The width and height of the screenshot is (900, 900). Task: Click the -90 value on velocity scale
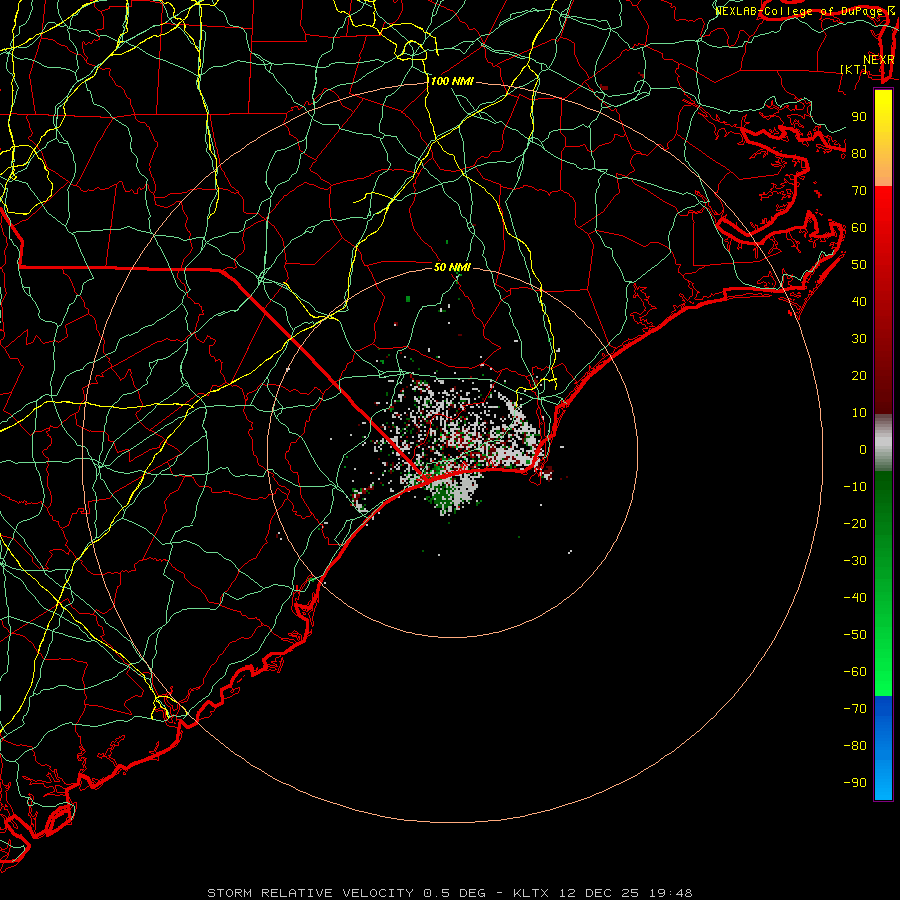855,783
